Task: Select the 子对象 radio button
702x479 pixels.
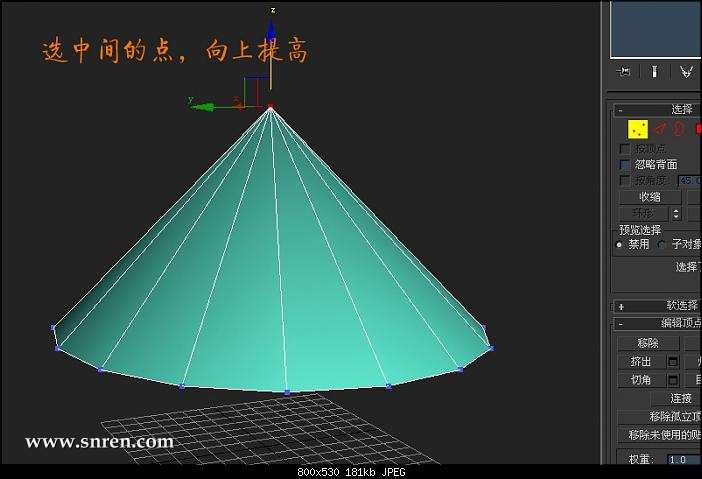Action: coord(661,244)
